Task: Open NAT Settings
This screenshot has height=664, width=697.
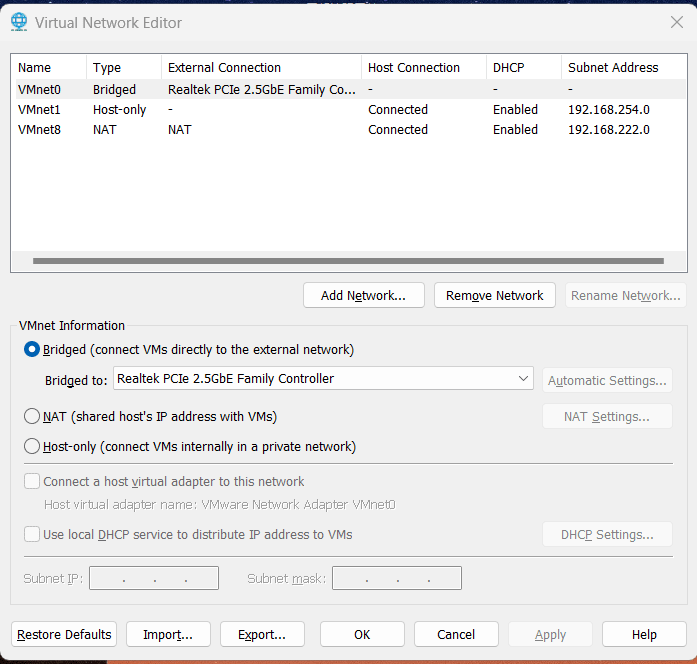Action: (x=607, y=416)
